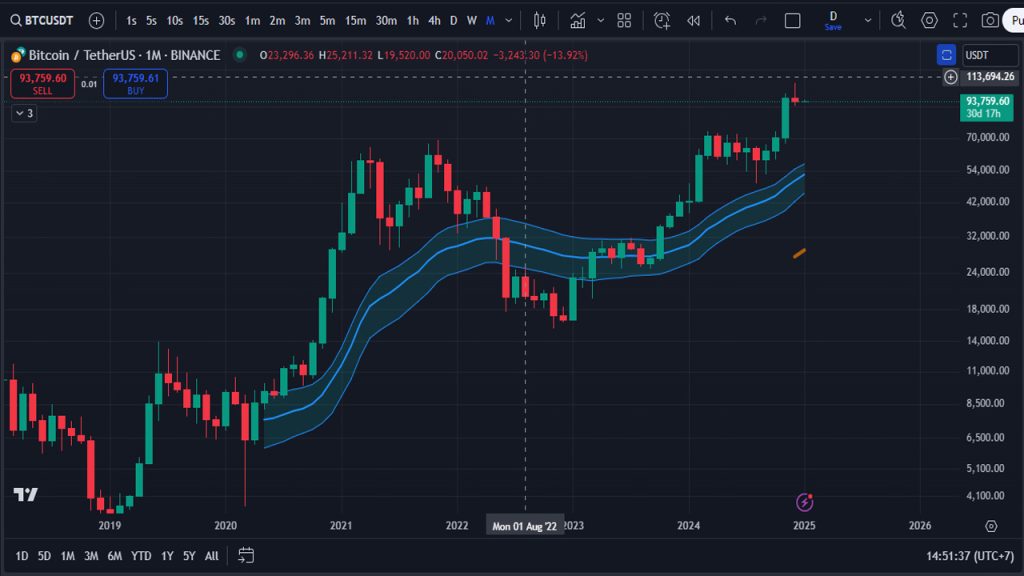Switch timeframe to the 1Y tab
The height and width of the screenshot is (576, 1024).
[167, 556]
